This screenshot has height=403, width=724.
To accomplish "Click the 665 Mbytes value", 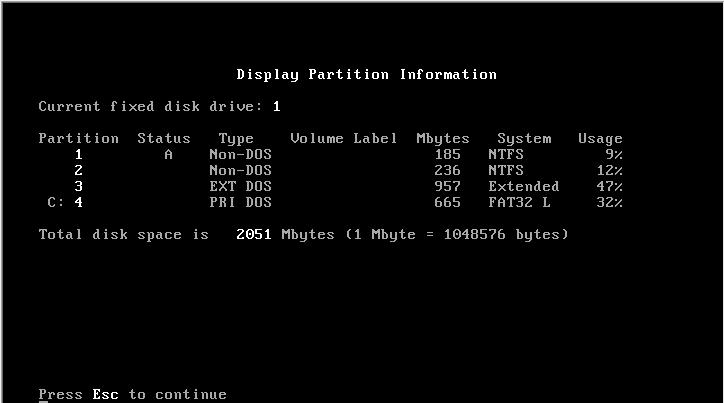I will click(x=447, y=202).
